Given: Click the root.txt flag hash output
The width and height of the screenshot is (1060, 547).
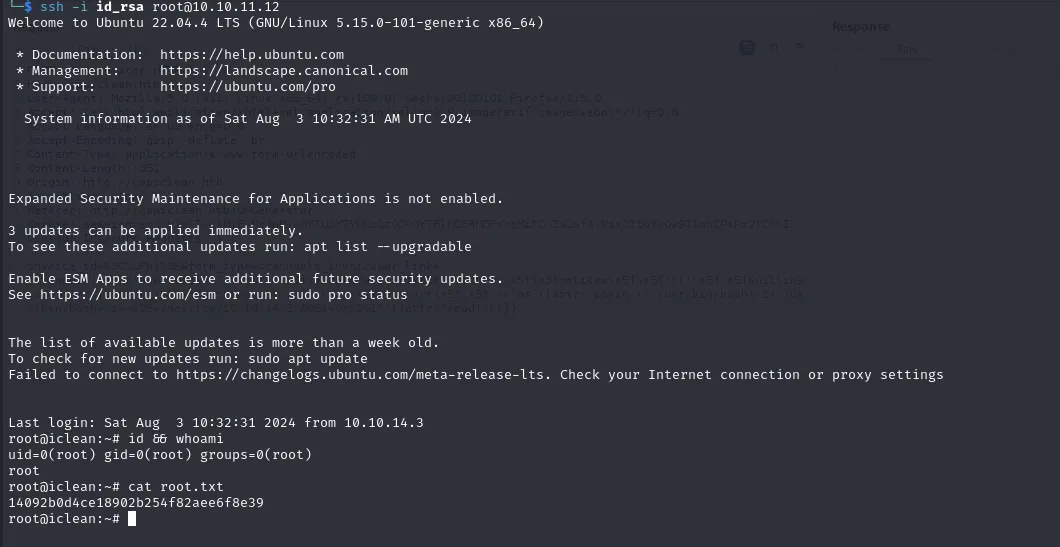Looking at the screenshot, I should pyautogui.click(x=135, y=503).
